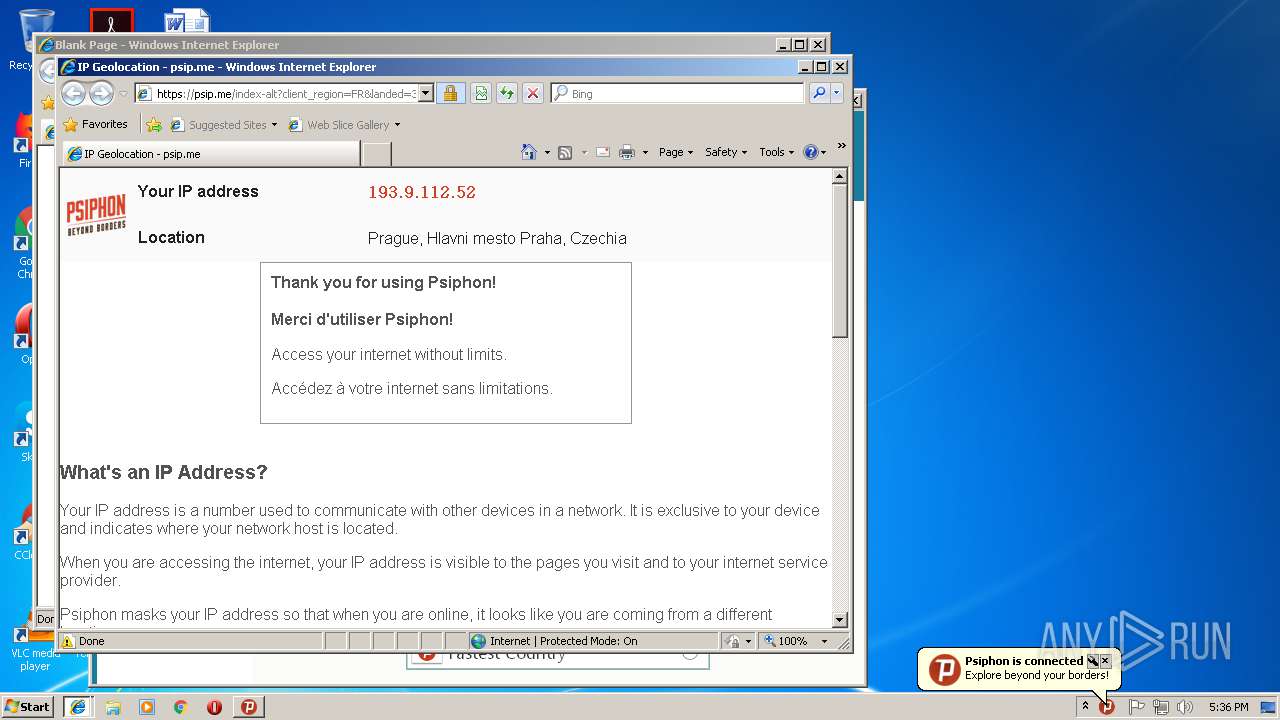Launch Opera from the taskbar
The width and height of the screenshot is (1280, 720).
pos(214,707)
